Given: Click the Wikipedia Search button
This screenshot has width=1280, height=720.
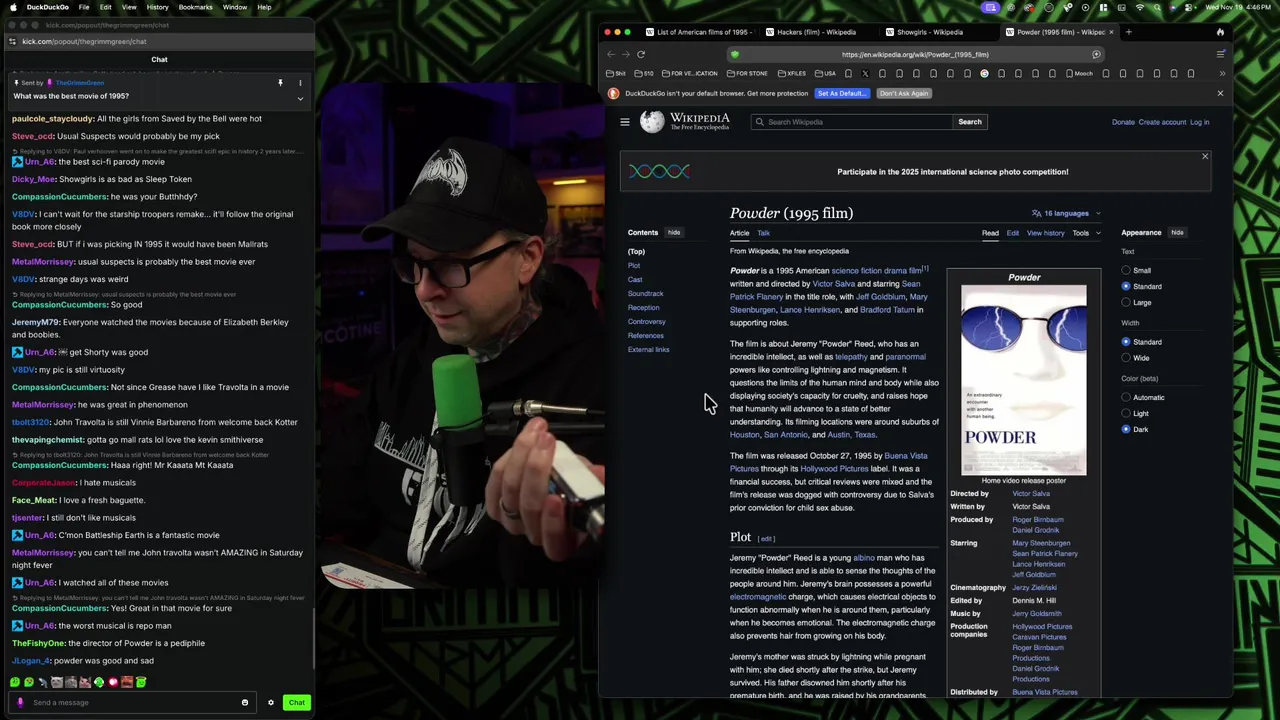Looking at the screenshot, I should pyautogui.click(x=970, y=122).
